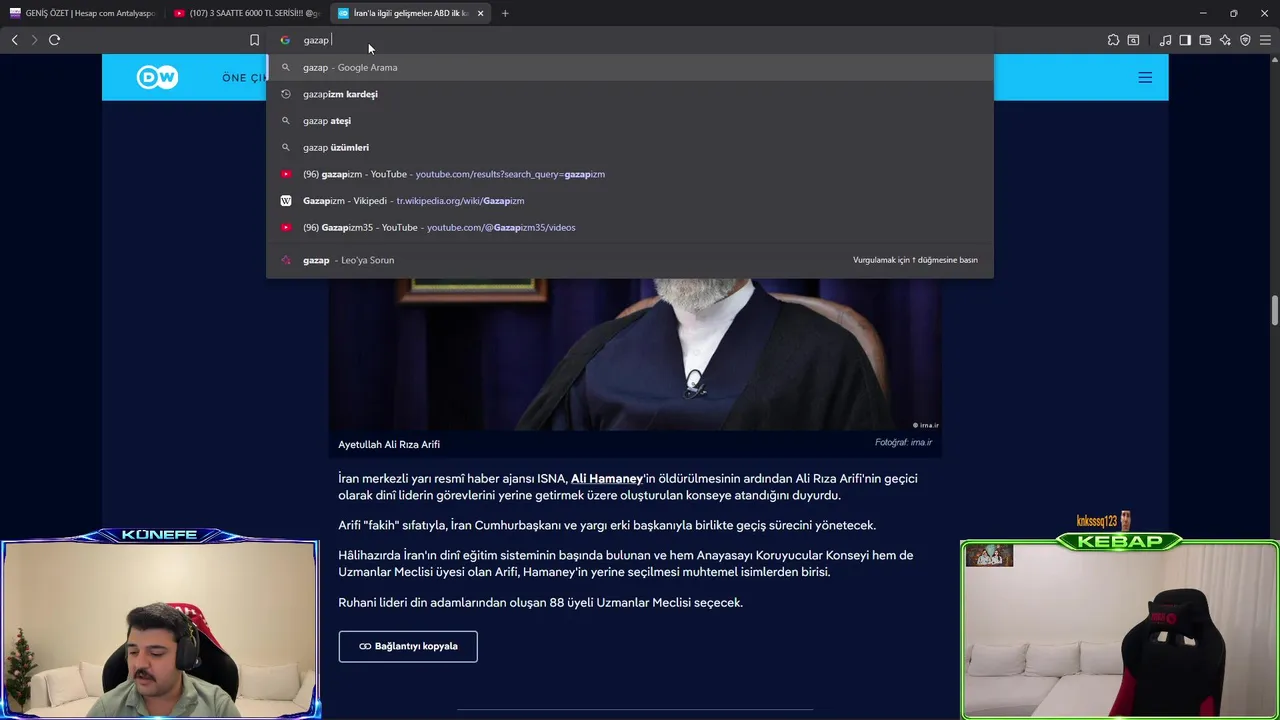Select 'gazapizm kardeşi' history suggestion

coord(630,94)
